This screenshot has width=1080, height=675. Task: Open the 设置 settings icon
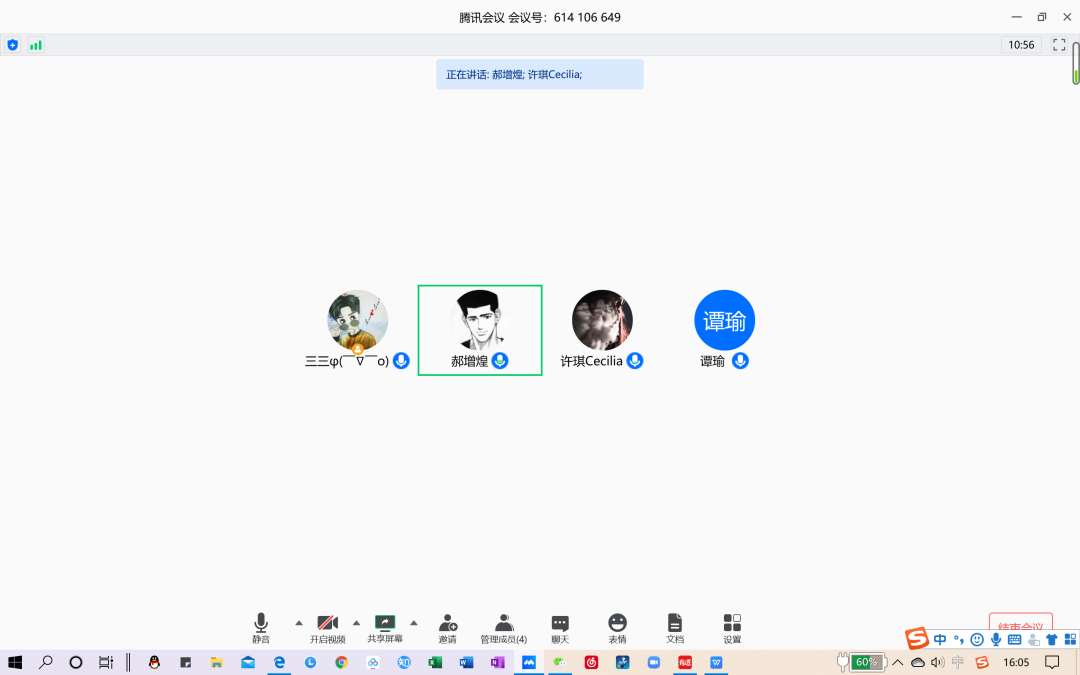click(732, 627)
